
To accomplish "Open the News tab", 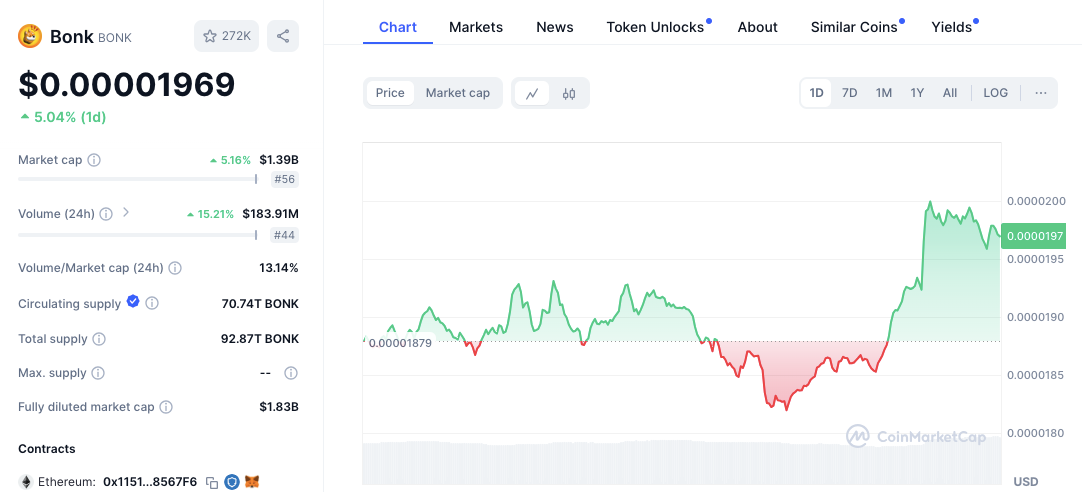I will click(555, 27).
